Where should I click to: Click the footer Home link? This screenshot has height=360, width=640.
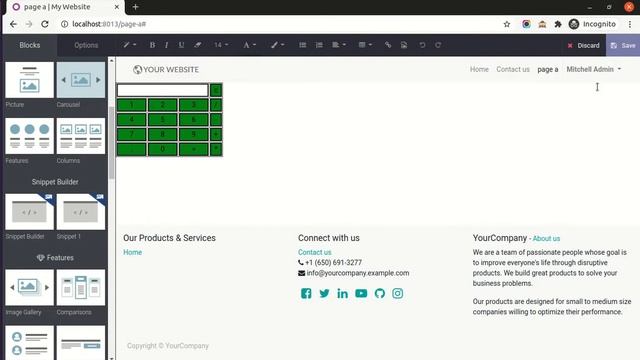pos(133,252)
